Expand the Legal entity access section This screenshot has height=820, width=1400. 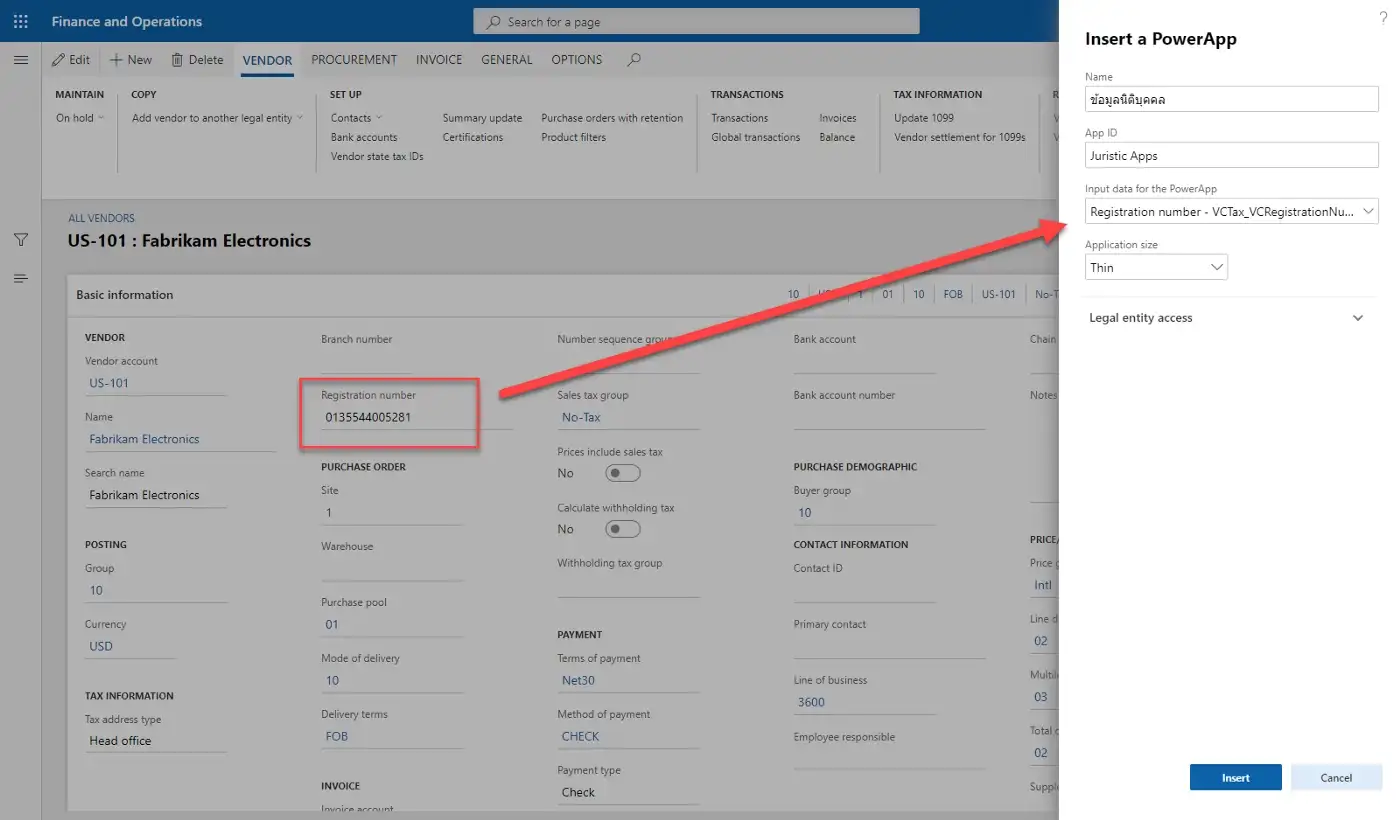(1226, 318)
